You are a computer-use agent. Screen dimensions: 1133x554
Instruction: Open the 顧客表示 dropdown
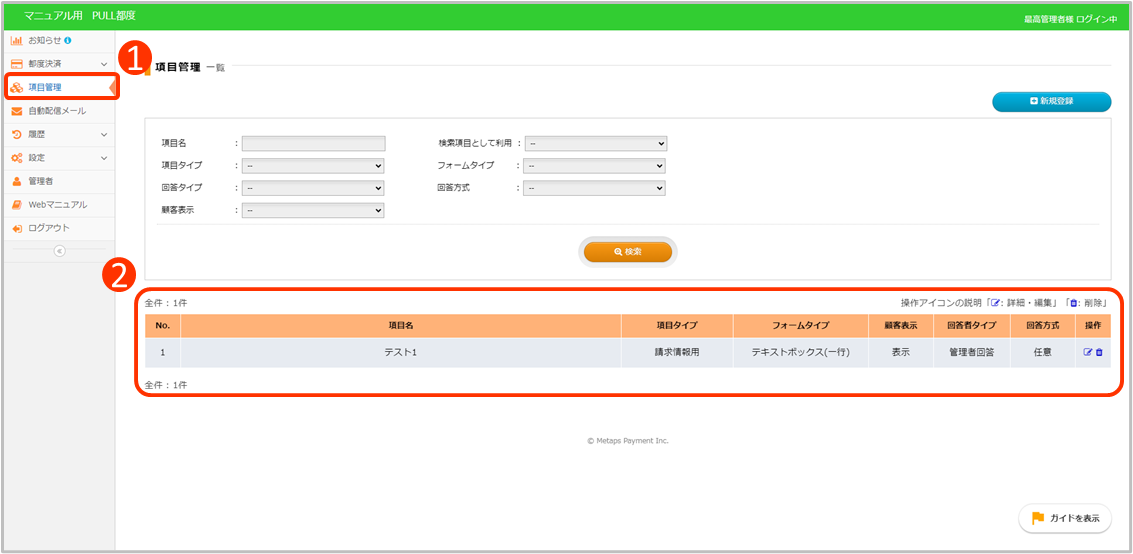[x=313, y=210]
